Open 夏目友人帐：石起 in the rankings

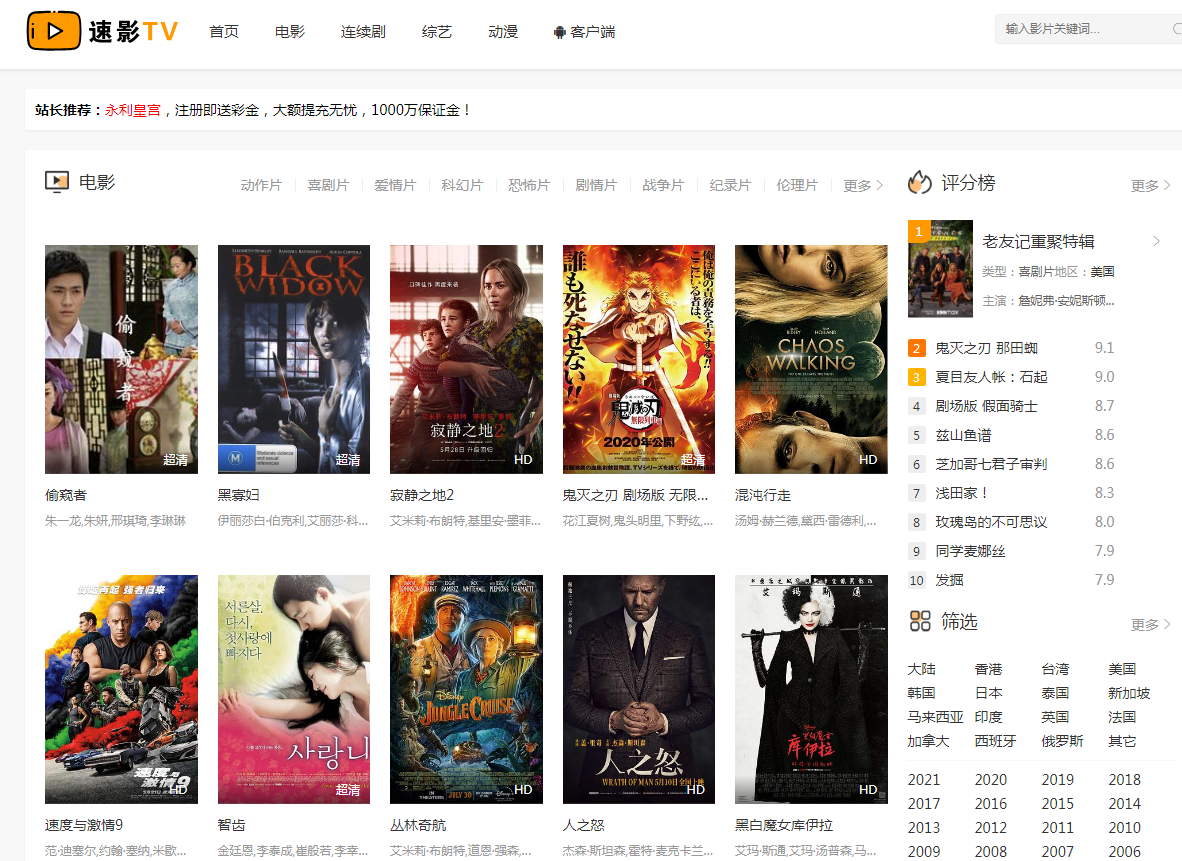(992, 377)
